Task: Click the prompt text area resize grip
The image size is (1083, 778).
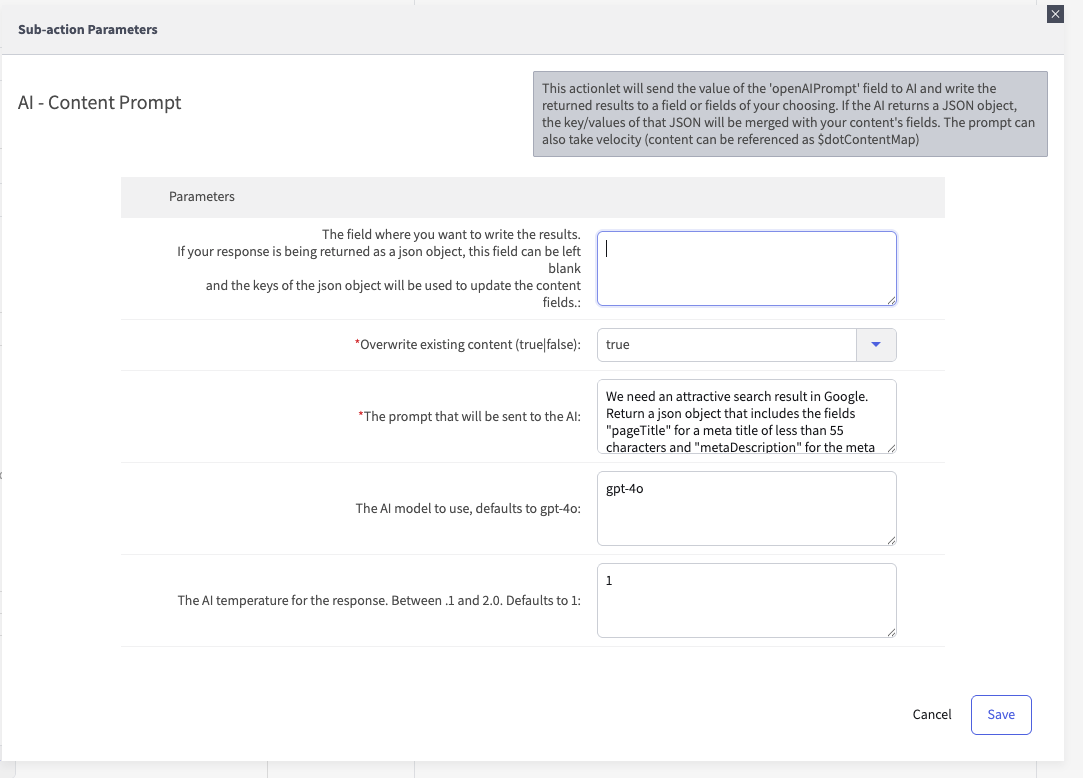Action: coord(890,448)
